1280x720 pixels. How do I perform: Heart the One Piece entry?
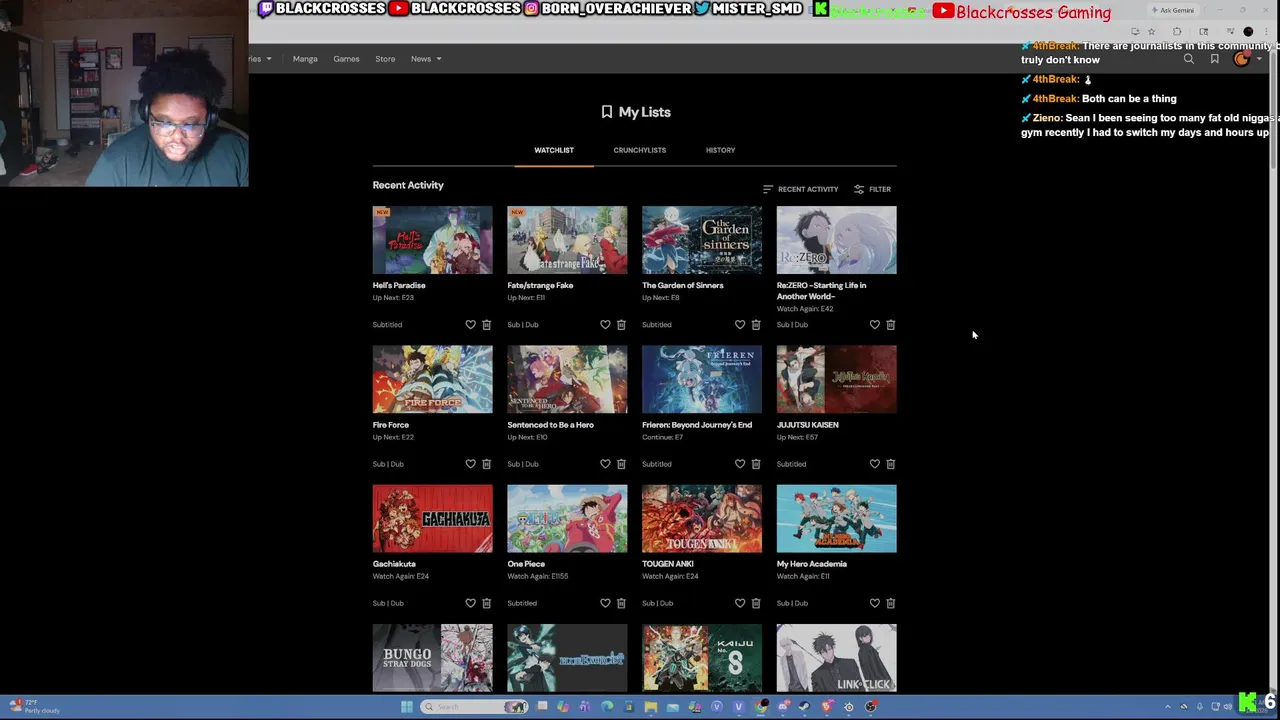605,603
